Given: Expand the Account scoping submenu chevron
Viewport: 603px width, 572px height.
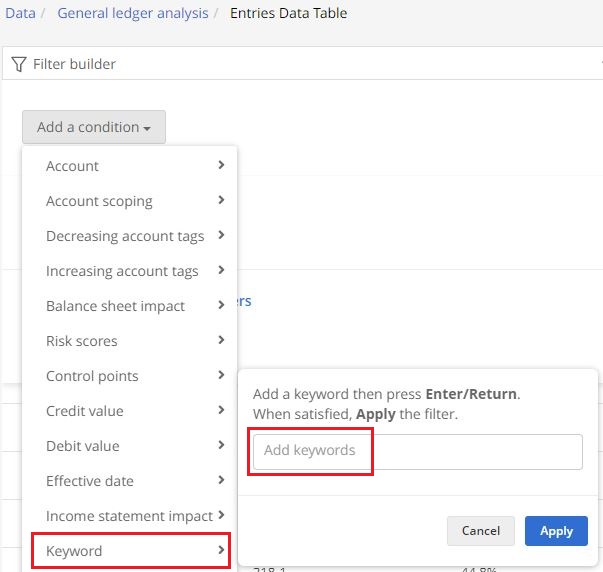Looking at the screenshot, I should click(221, 200).
